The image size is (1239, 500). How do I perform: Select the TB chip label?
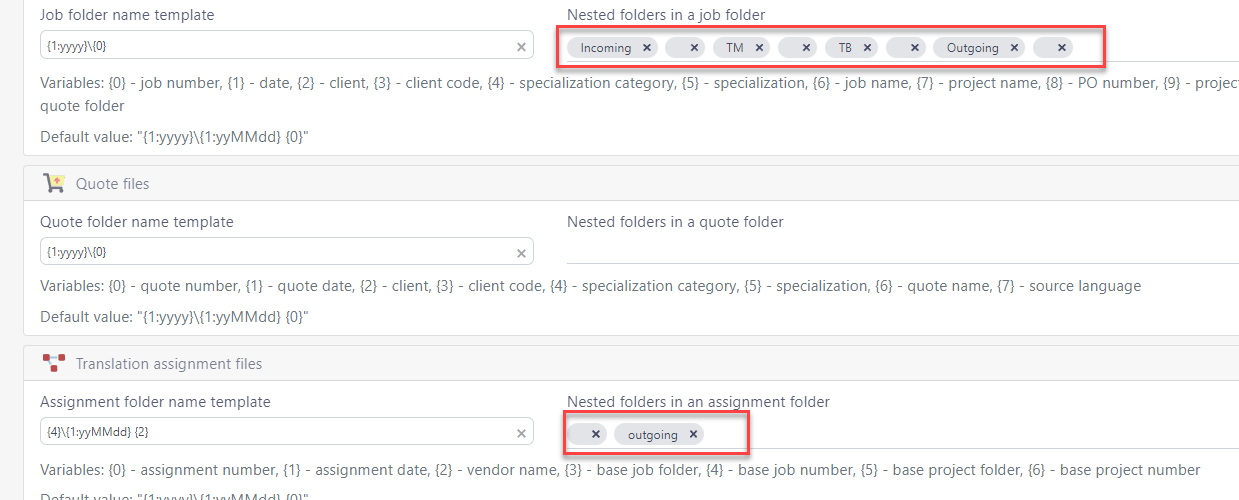pyautogui.click(x=845, y=47)
